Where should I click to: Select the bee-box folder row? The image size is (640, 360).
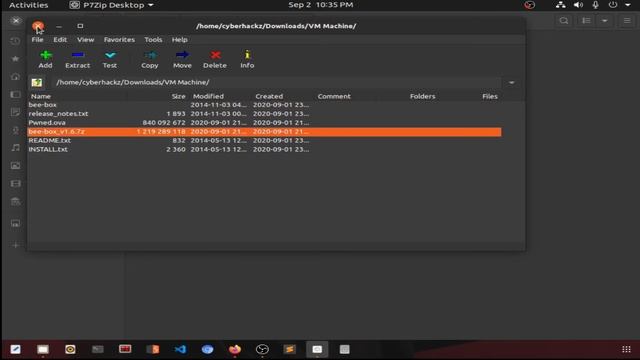coord(264,105)
